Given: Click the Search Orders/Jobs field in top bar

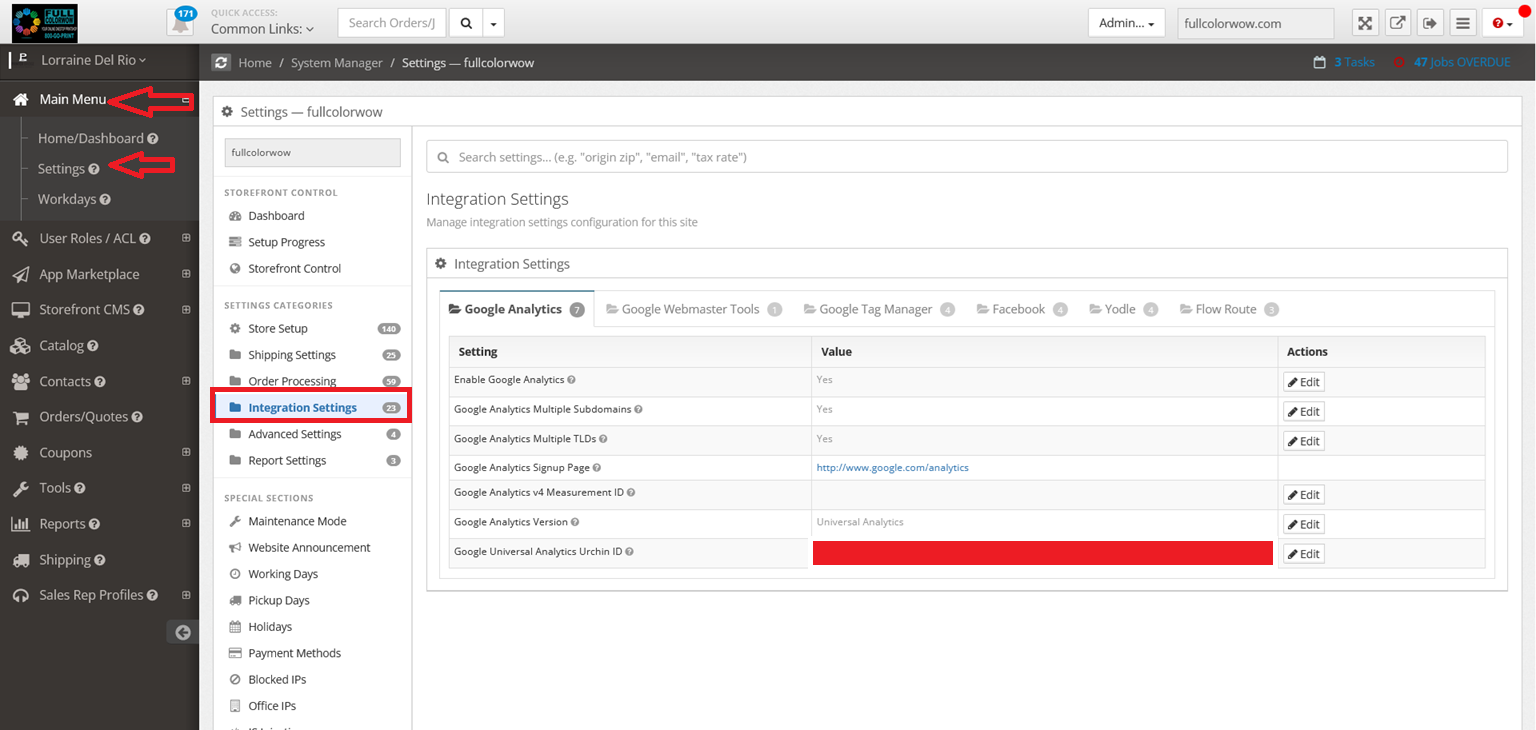Looking at the screenshot, I should (x=393, y=23).
